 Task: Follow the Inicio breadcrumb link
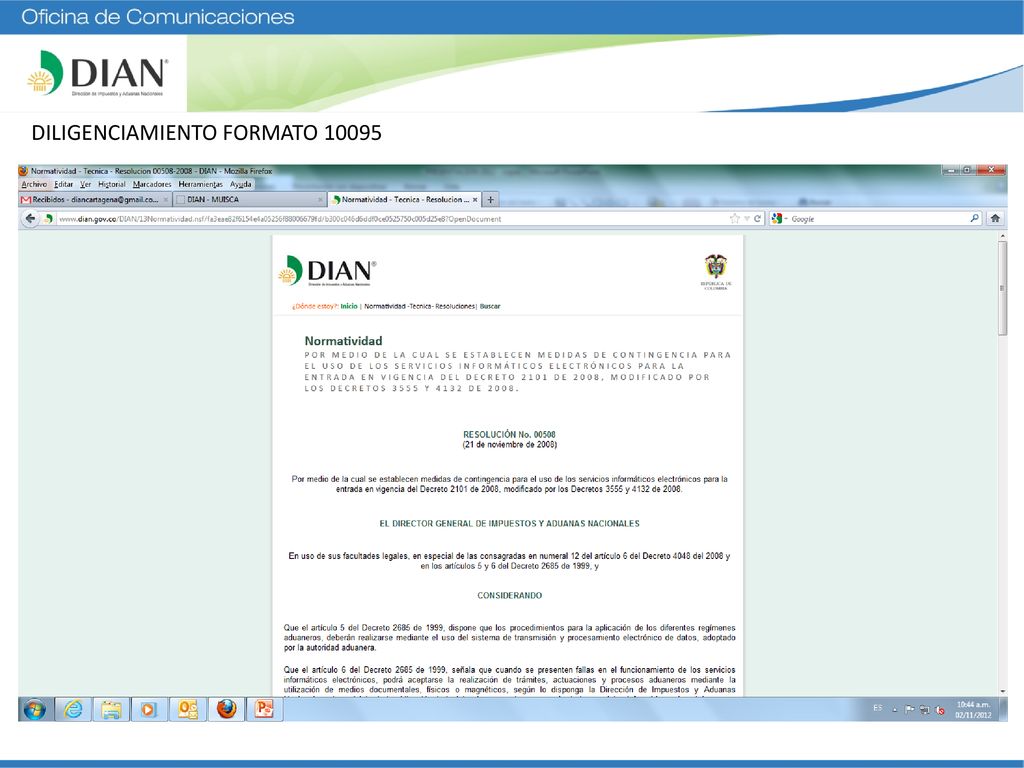pos(349,306)
